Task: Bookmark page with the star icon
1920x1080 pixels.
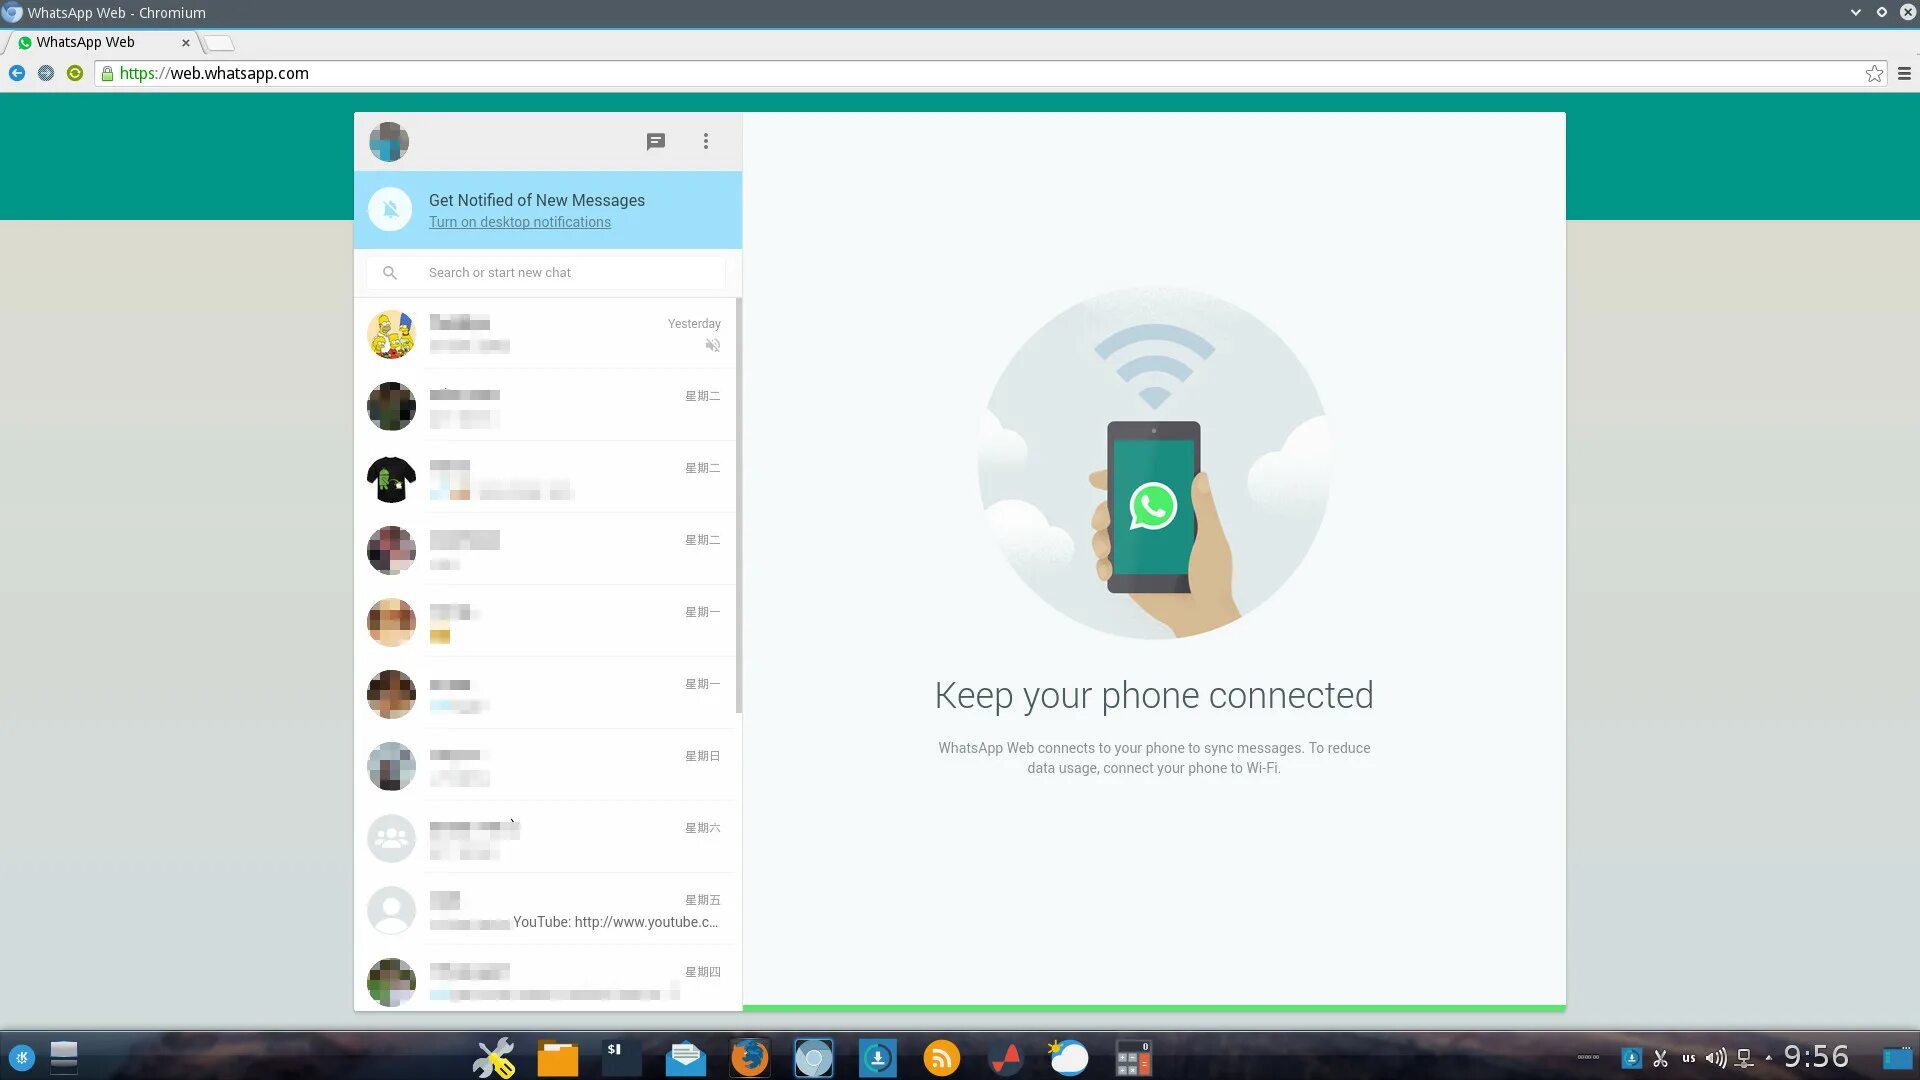Action: pos(1874,73)
